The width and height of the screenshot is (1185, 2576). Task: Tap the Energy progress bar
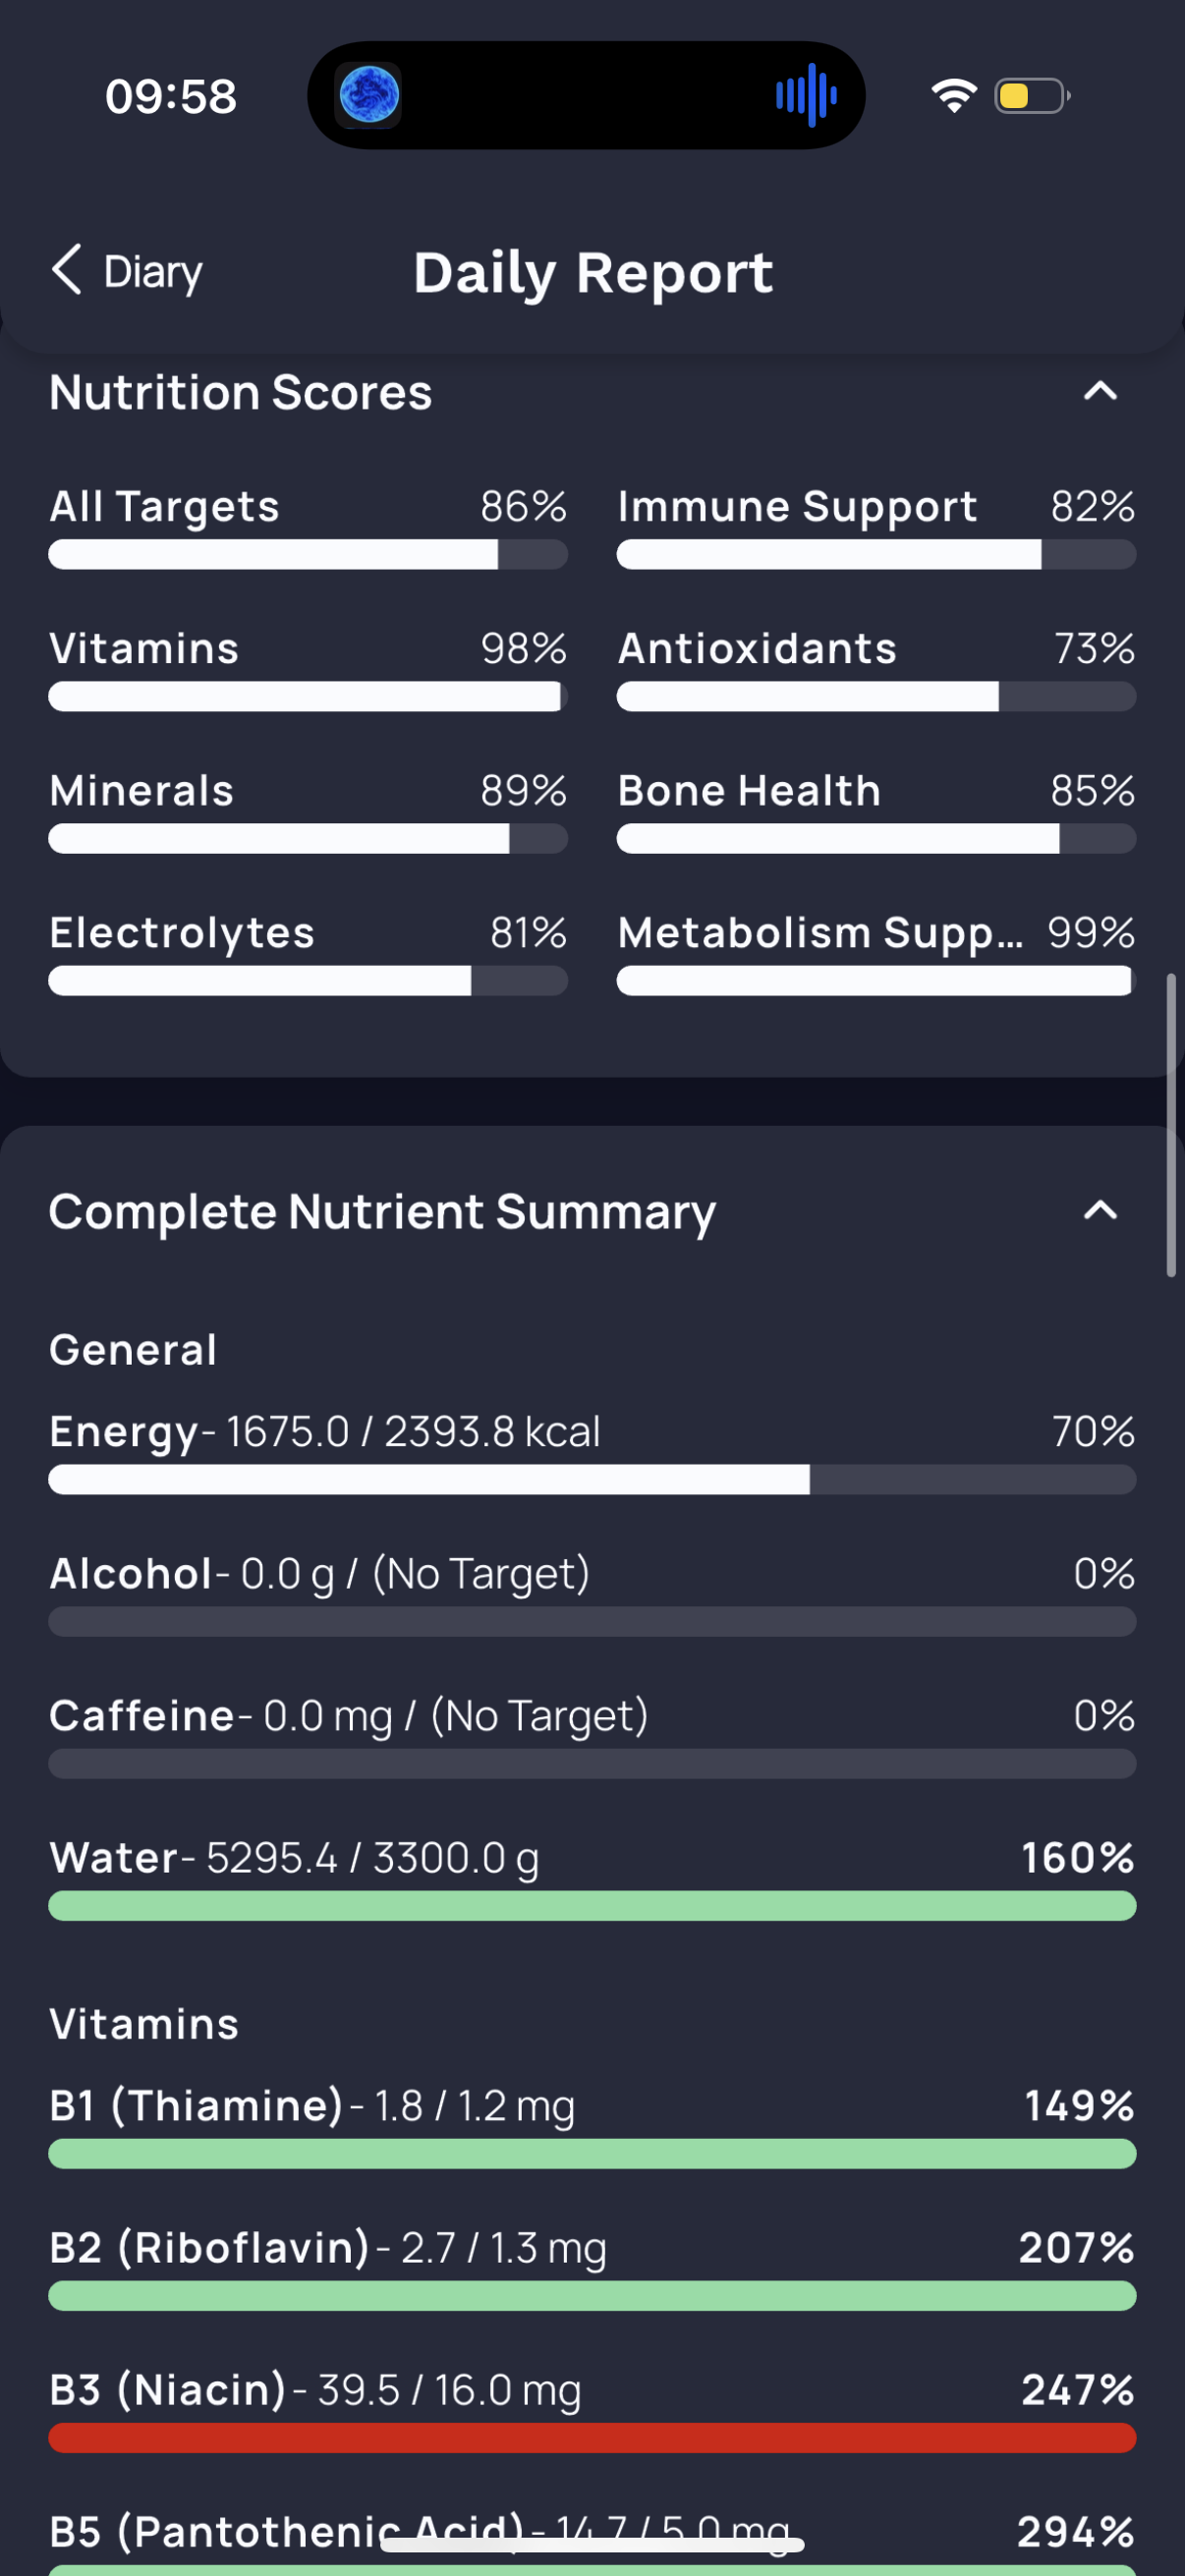(x=592, y=1480)
